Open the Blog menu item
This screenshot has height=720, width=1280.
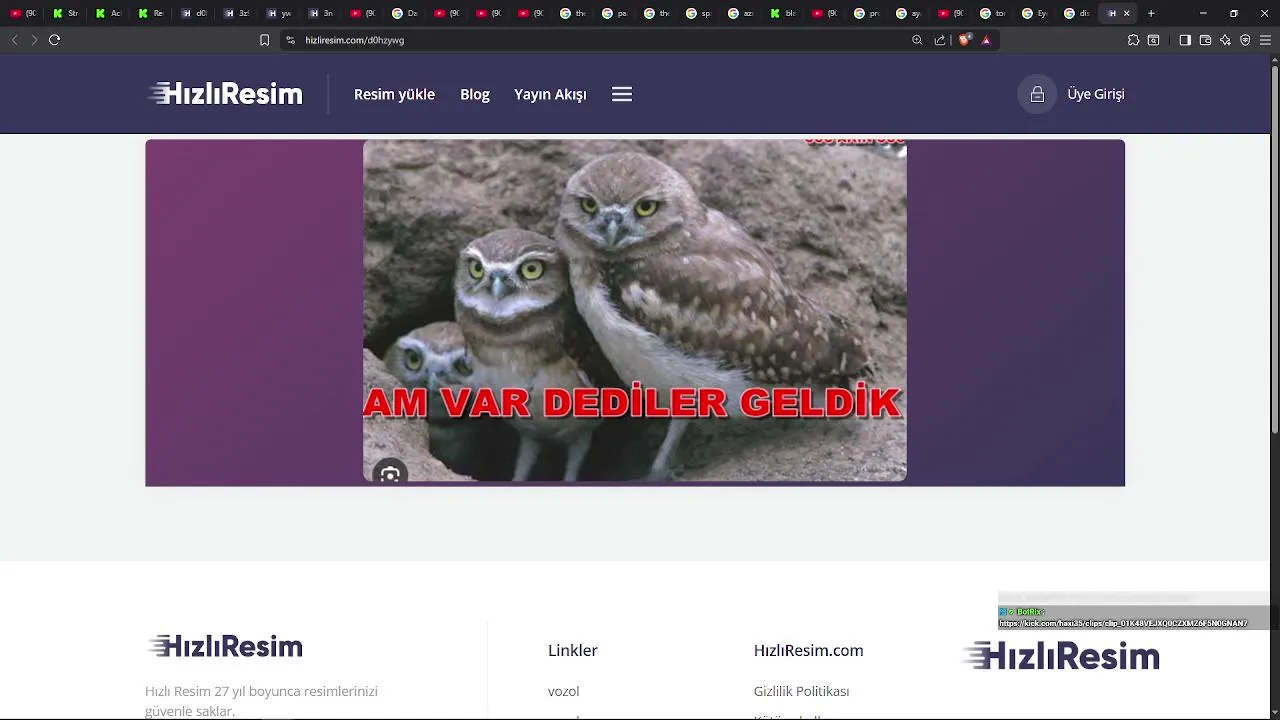pyautogui.click(x=475, y=94)
